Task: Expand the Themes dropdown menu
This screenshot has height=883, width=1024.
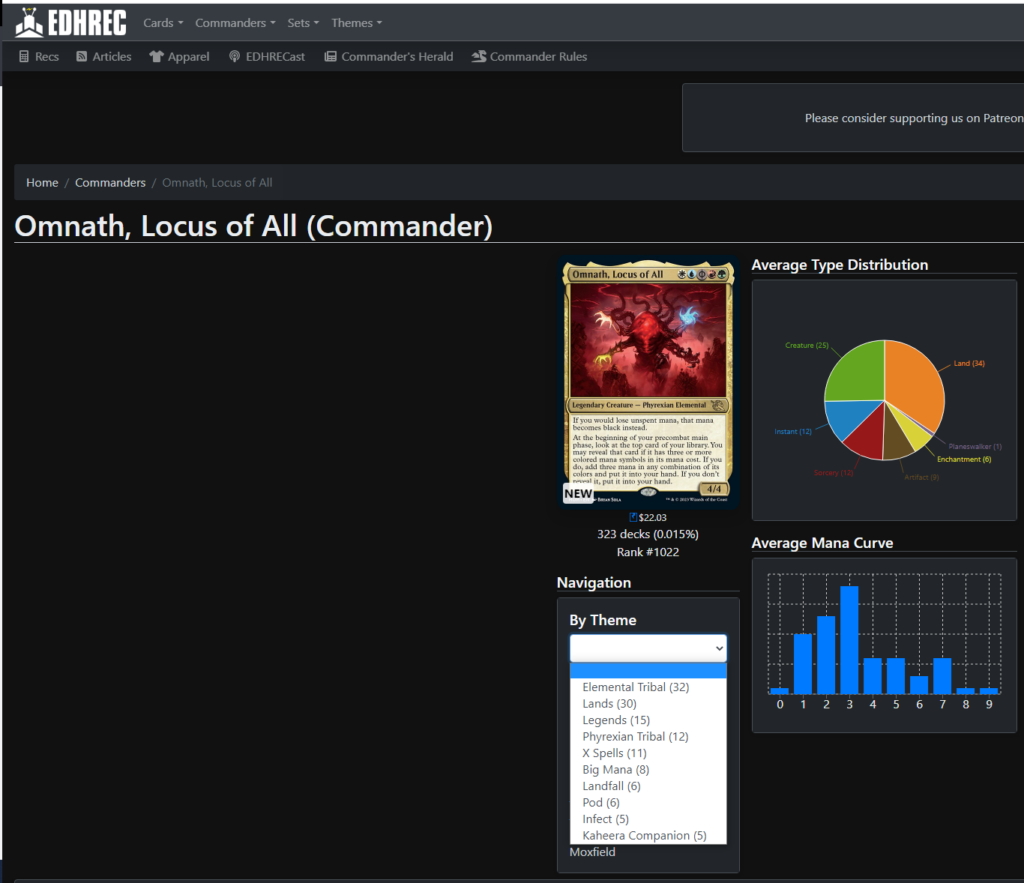Action: (x=357, y=23)
